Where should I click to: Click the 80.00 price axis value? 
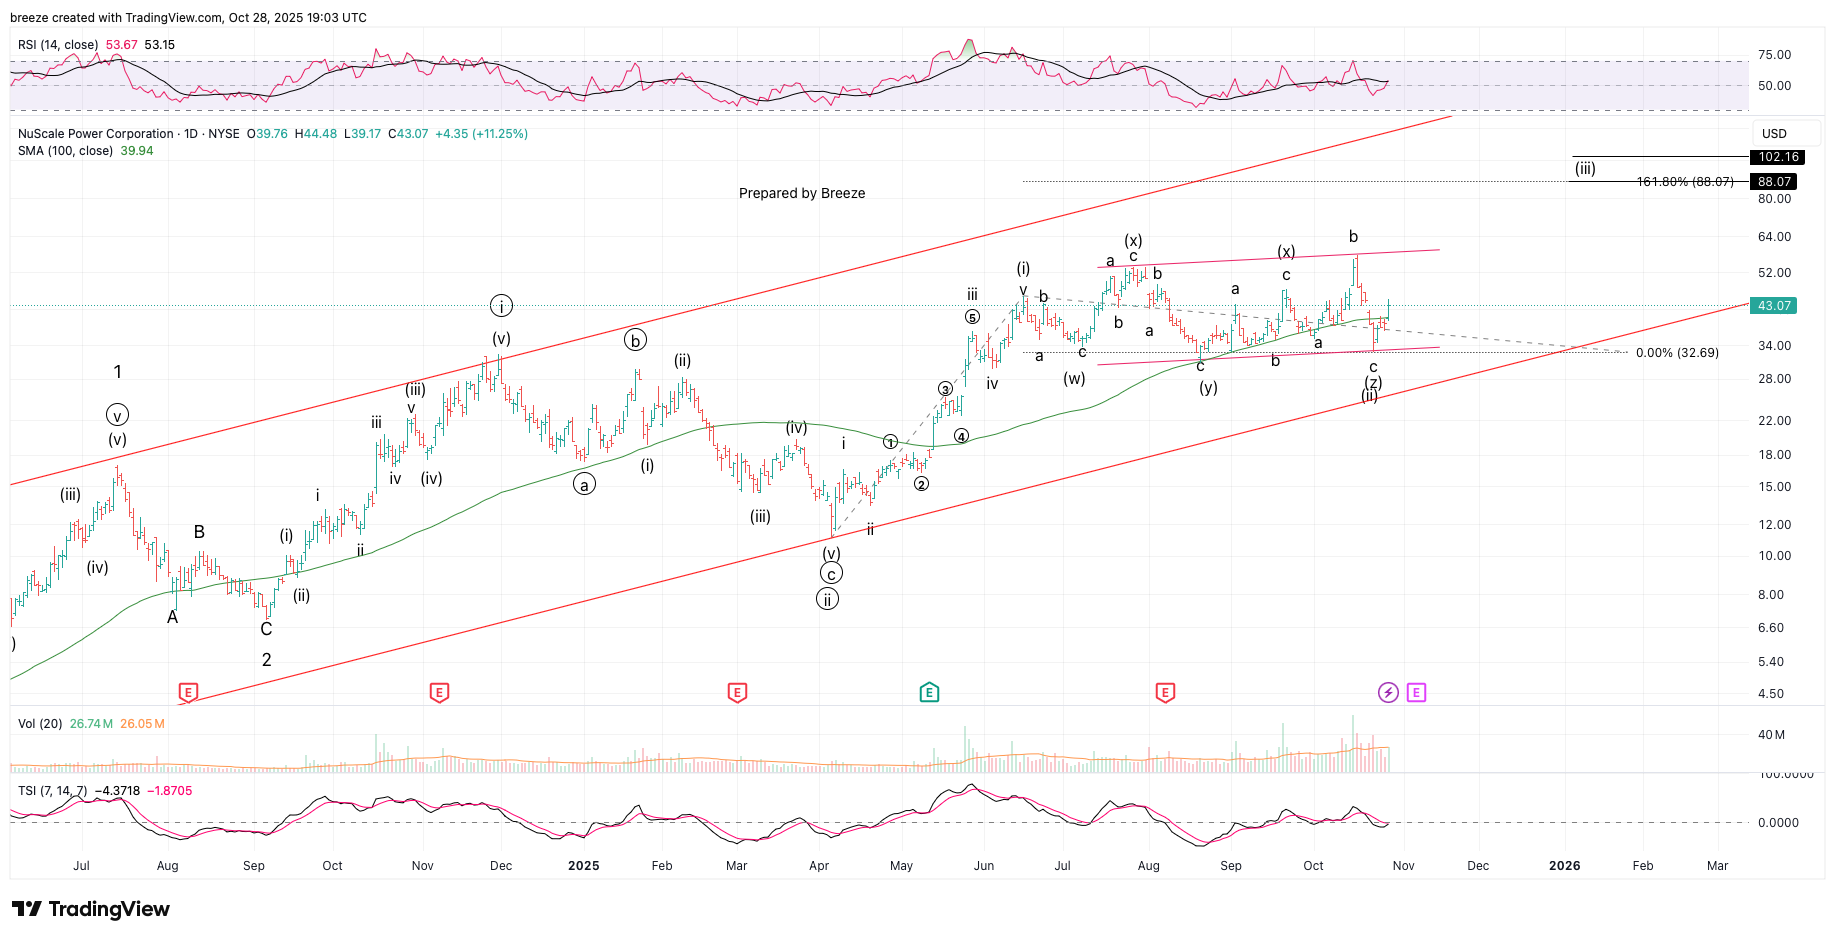[x=1775, y=199]
